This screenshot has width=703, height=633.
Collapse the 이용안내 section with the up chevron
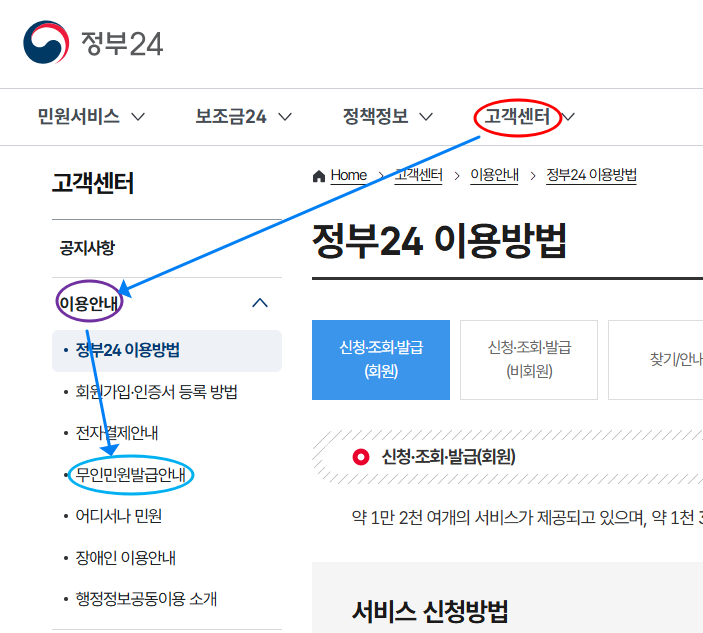tap(260, 303)
